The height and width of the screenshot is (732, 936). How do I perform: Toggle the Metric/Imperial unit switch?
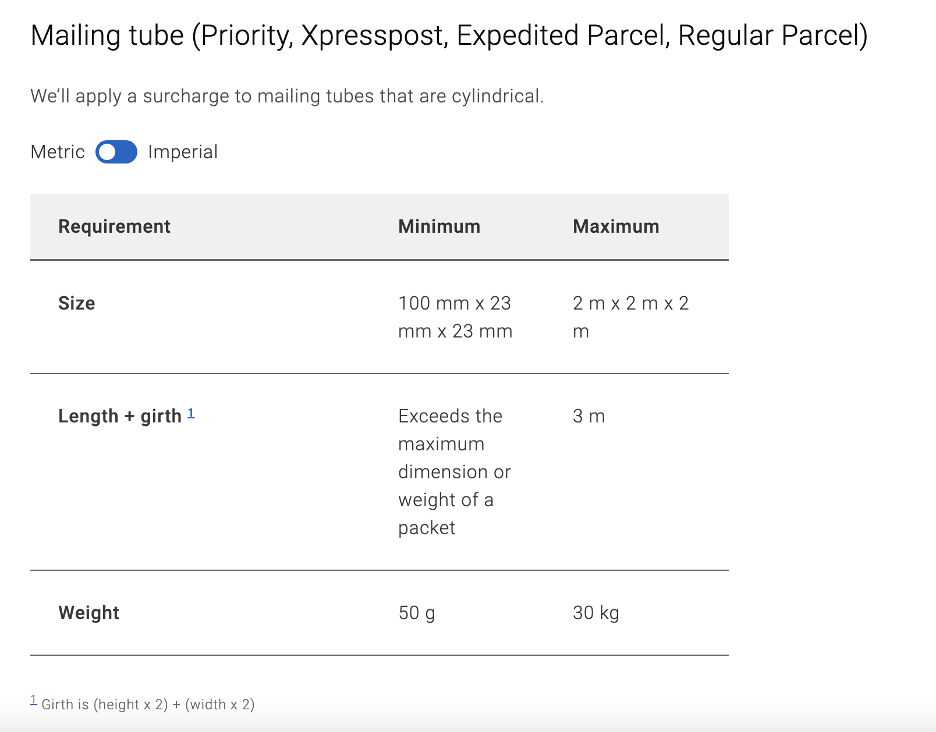pos(116,152)
